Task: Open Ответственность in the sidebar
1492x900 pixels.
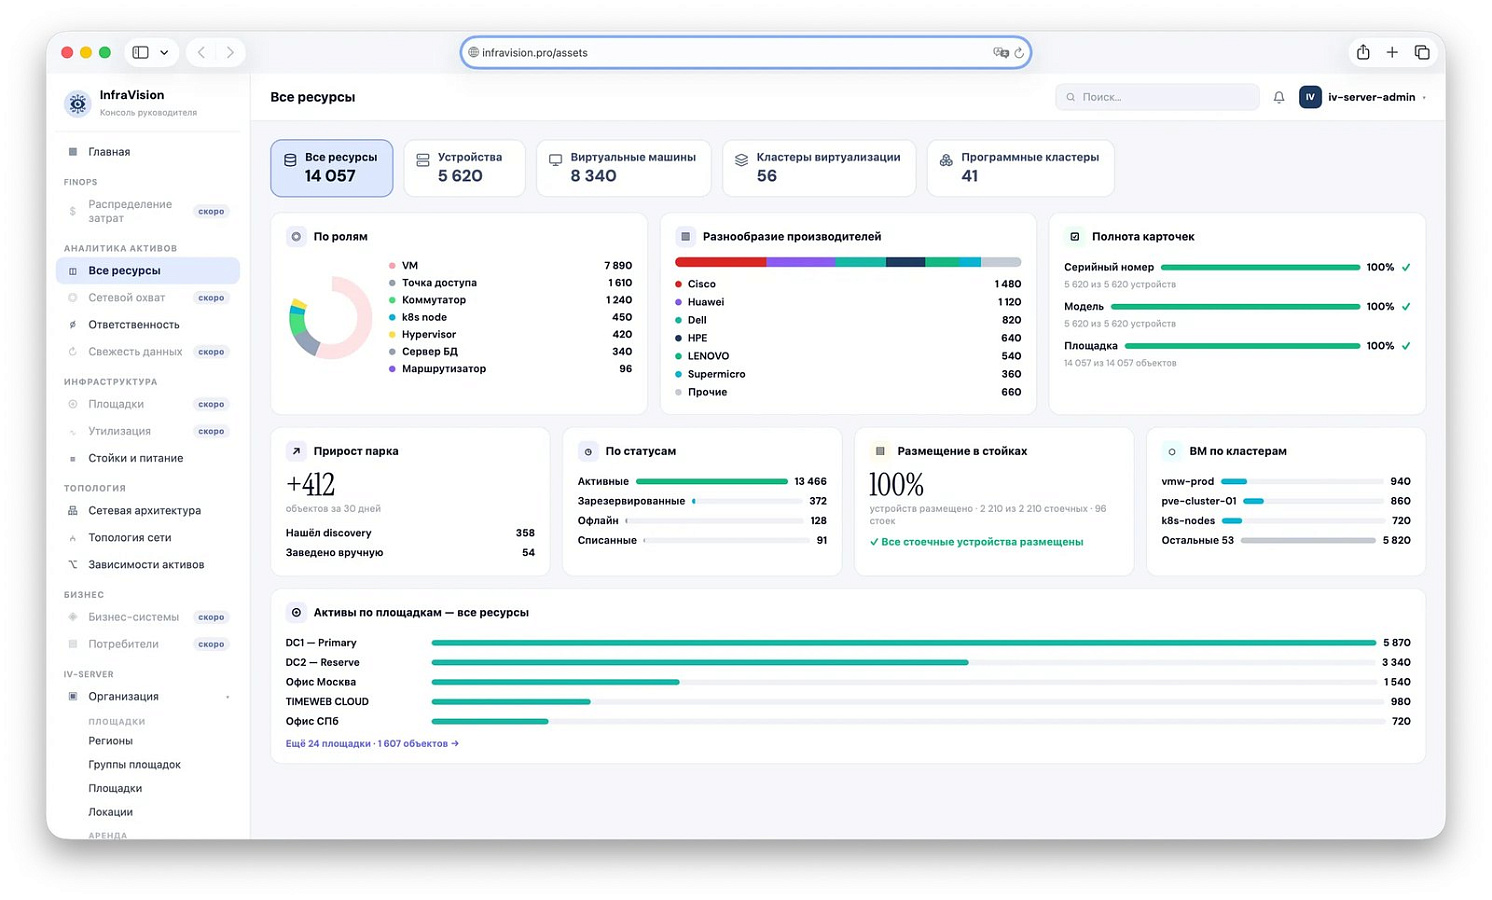Action: 134,325
